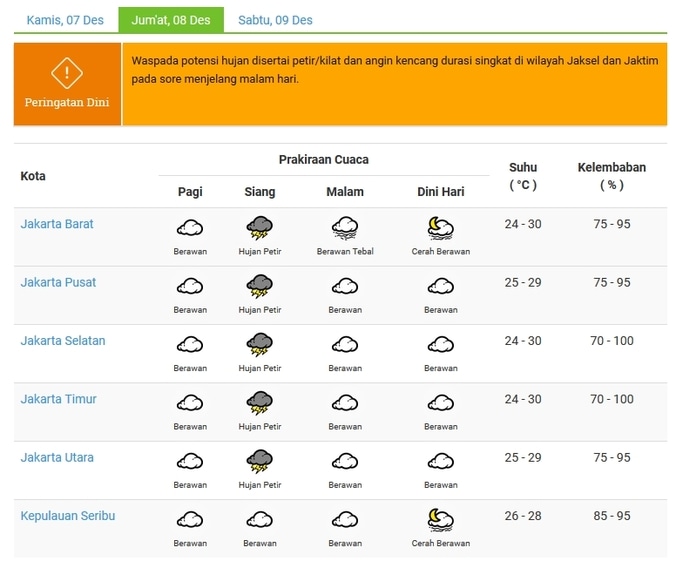Open the Jakarta Barat city link
676x561 pixels.
57,224
